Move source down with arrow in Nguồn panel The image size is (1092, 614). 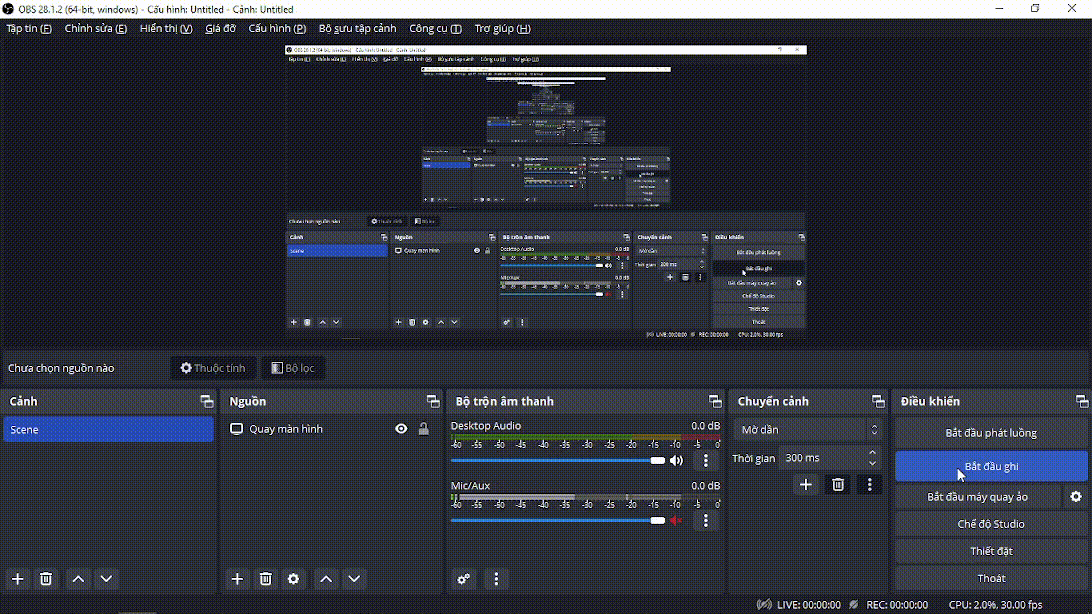click(x=354, y=579)
